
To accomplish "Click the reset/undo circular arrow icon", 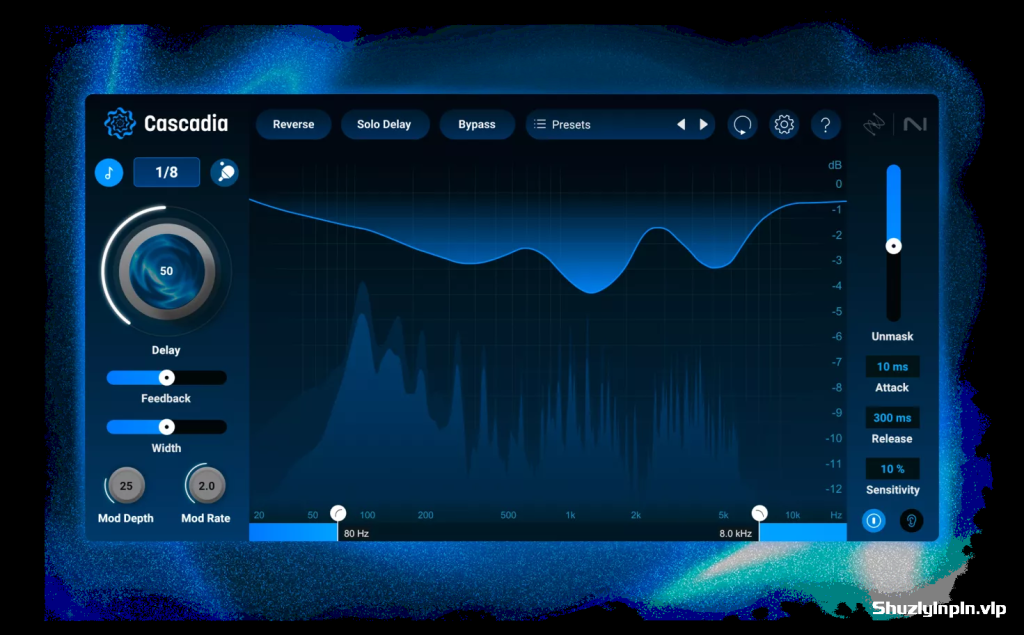I will 743,125.
